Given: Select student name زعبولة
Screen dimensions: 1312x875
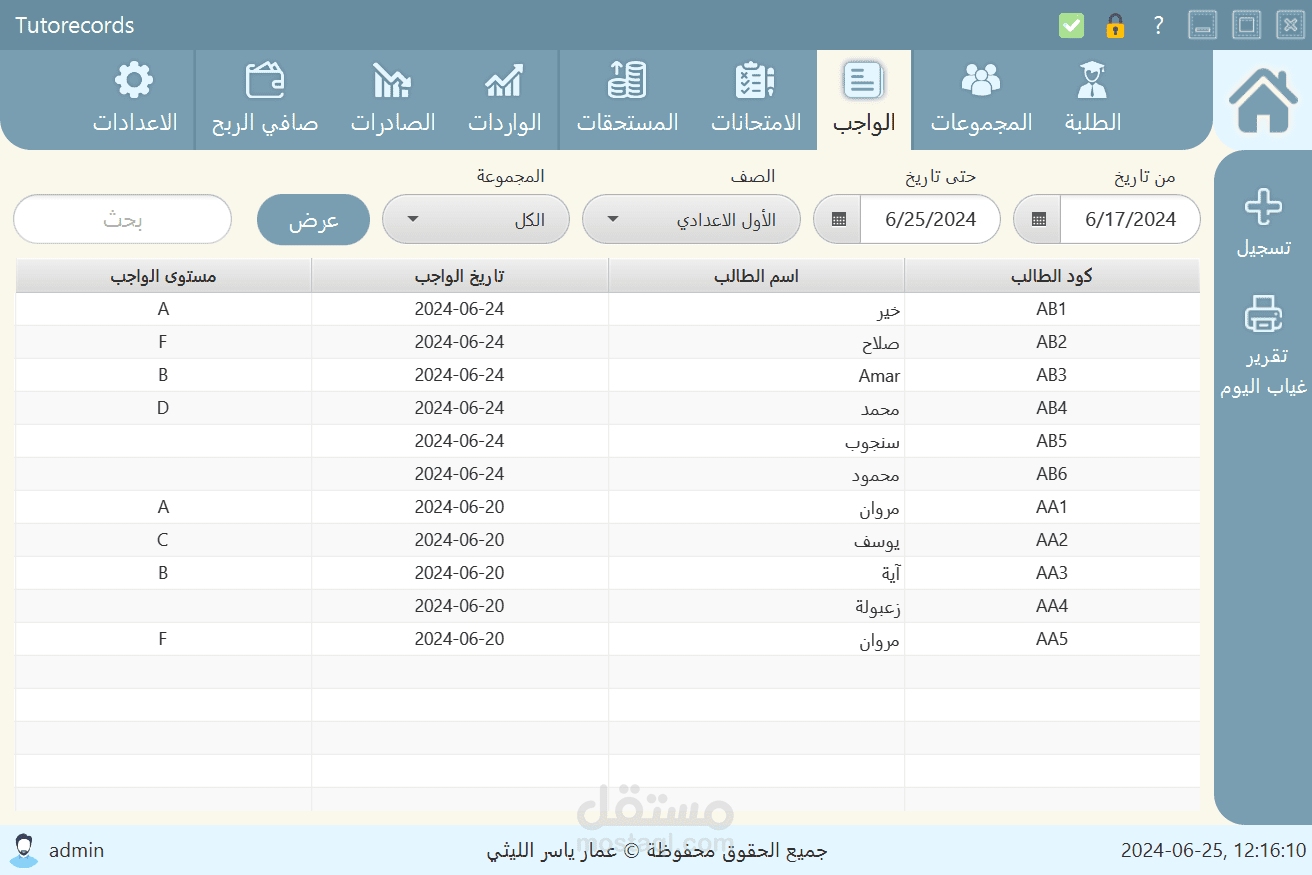Looking at the screenshot, I should pos(756,606).
